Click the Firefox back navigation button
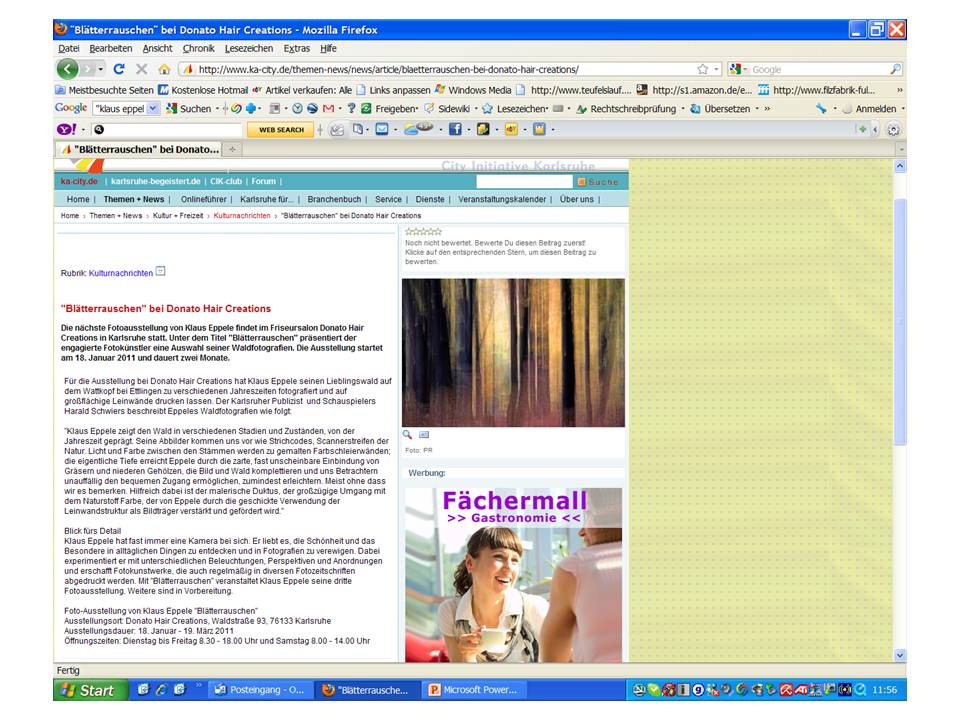960x720 pixels. pyautogui.click(x=67, y=69)
